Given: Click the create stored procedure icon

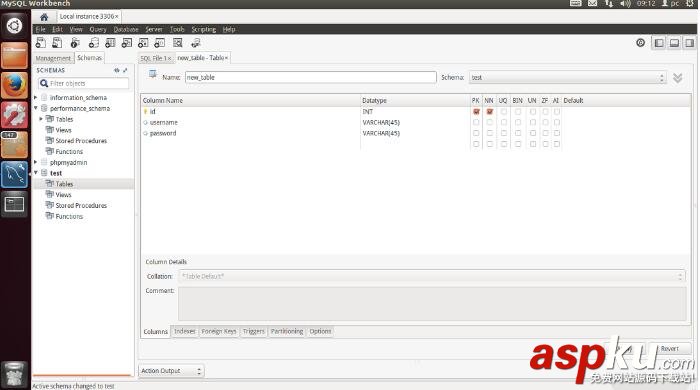Looking at the screenshot, I should click(143, 43).
